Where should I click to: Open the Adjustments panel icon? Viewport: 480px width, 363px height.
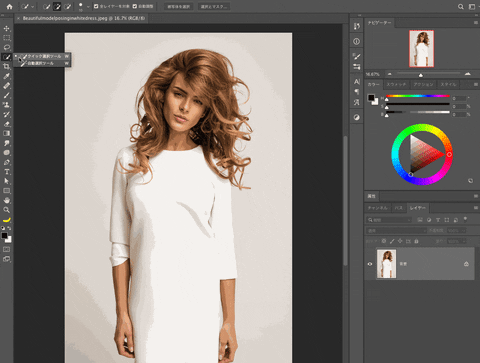[357, 117]
